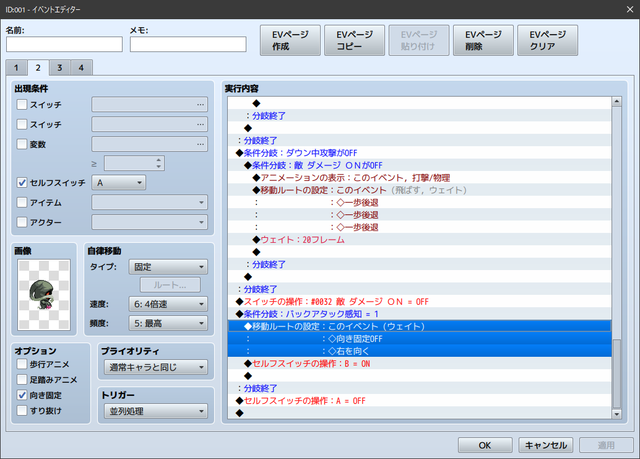Click the EVページクリア button
The height and width of the screenshot is (459, 640).
[547, 40]
